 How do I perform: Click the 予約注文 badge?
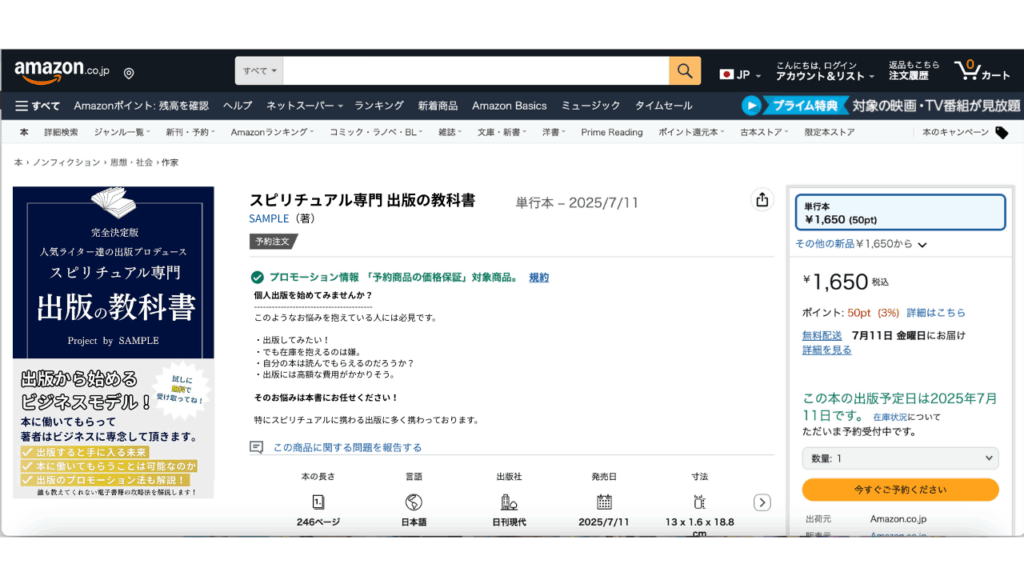[273, 242]
